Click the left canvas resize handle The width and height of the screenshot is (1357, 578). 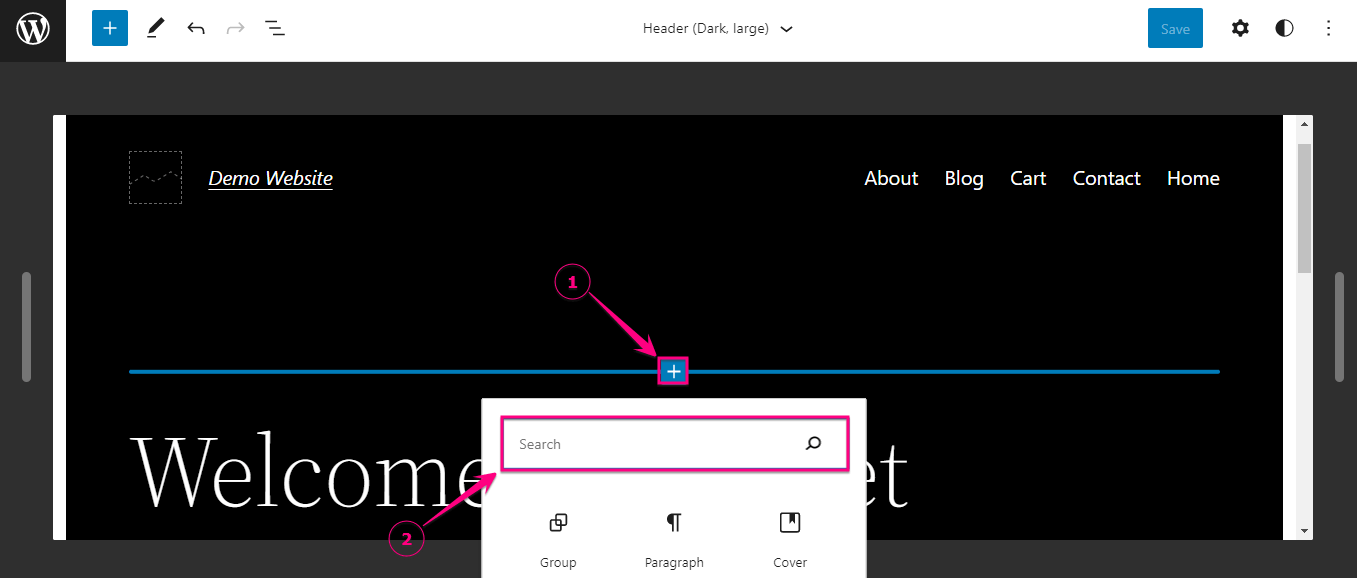[x=27, y=327]
